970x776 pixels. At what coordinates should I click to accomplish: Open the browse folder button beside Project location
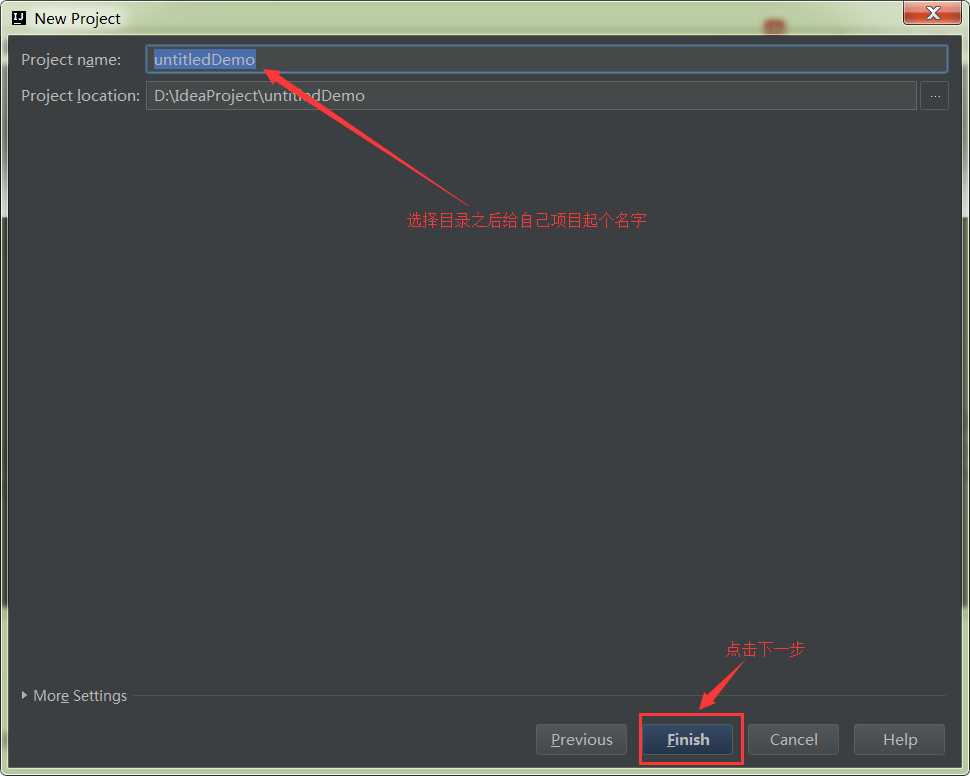click(934, 96)
